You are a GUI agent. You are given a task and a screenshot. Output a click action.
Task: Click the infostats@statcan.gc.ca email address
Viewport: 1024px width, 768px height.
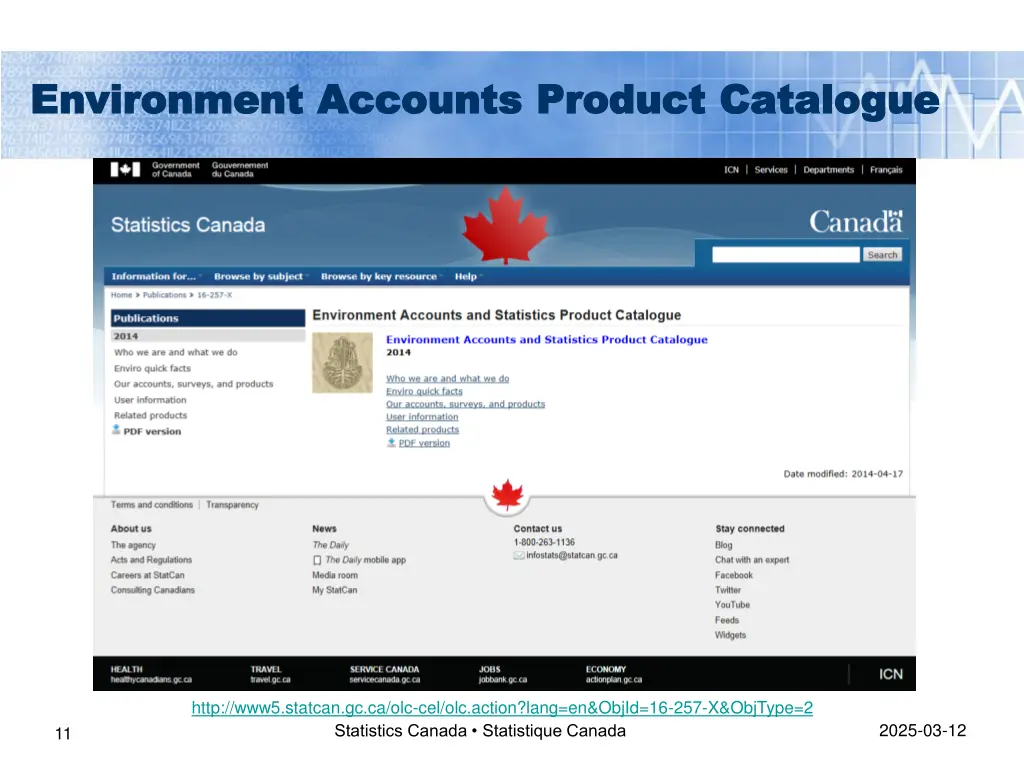pos(571,556)
